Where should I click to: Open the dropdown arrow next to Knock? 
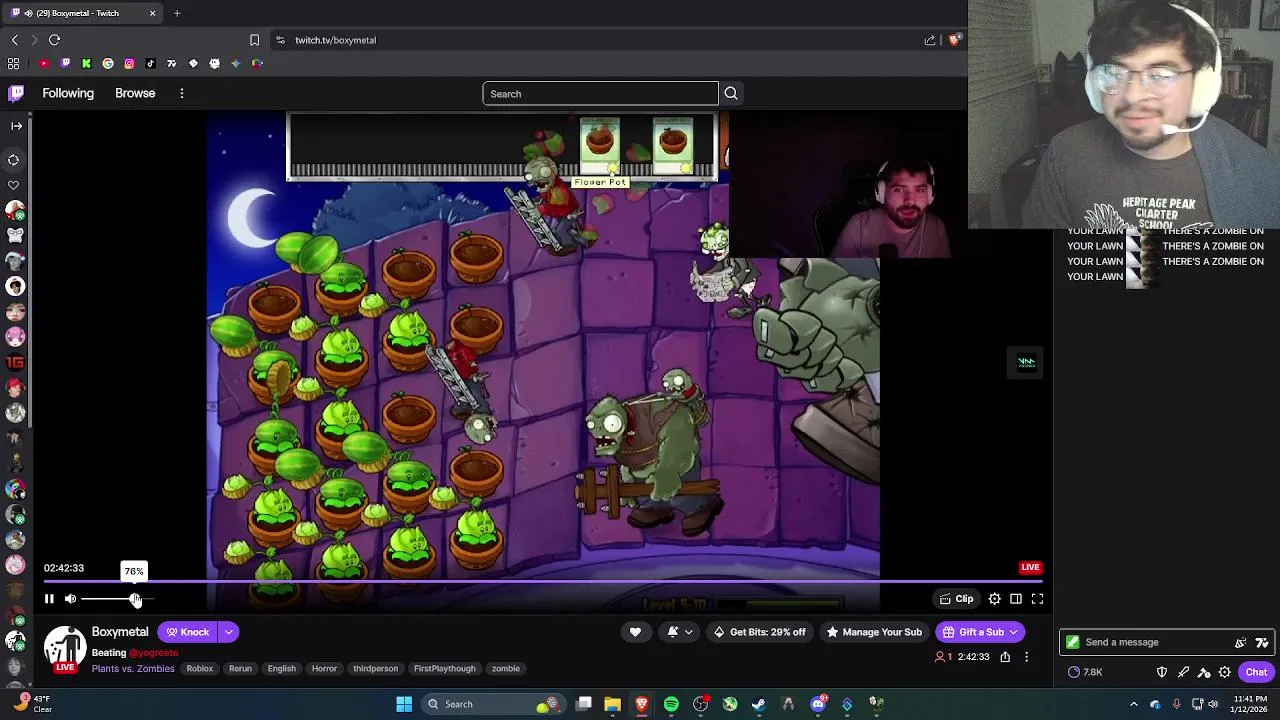229,632
